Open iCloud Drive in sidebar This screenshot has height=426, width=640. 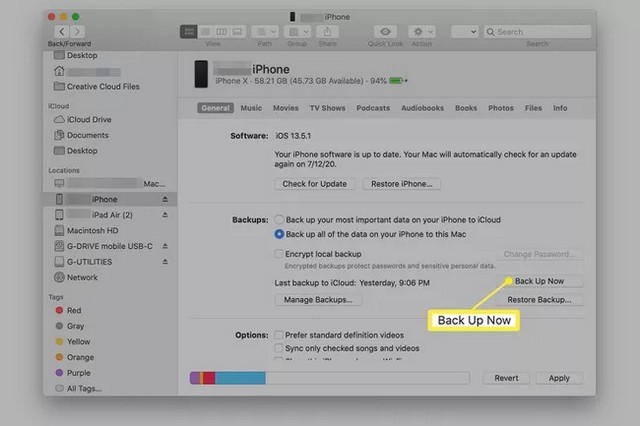(83, 120)
